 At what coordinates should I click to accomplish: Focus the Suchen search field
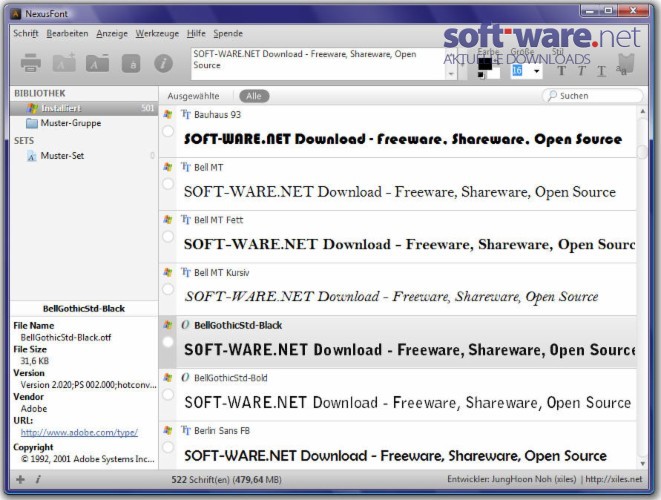592,96
